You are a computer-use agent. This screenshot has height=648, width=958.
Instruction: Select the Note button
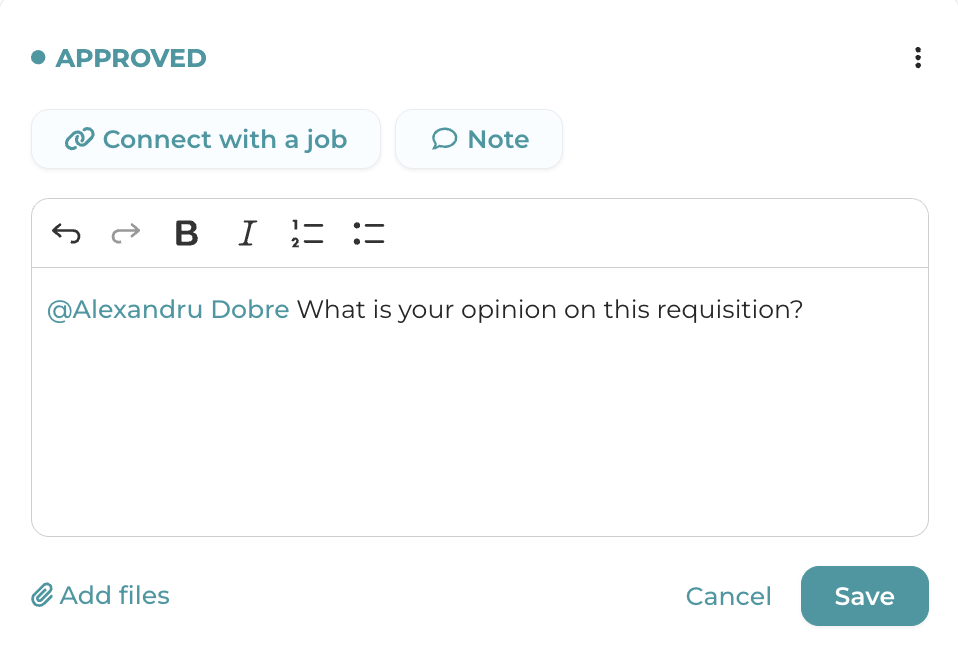click(x=479, y=139)
